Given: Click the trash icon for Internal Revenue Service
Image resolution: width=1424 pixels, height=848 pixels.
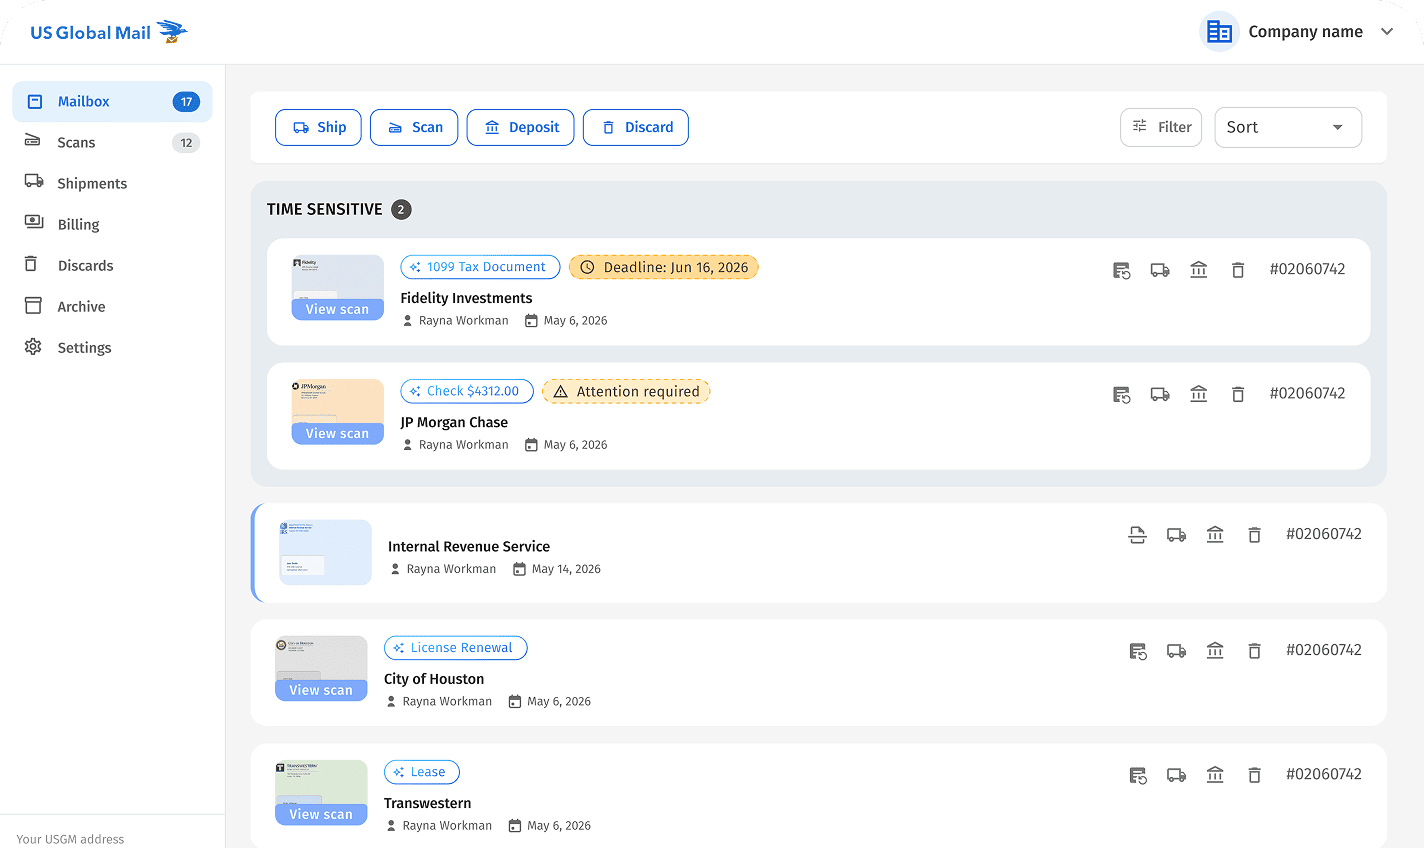Looking at the screenshot, I should click(x=1254, y=535).
